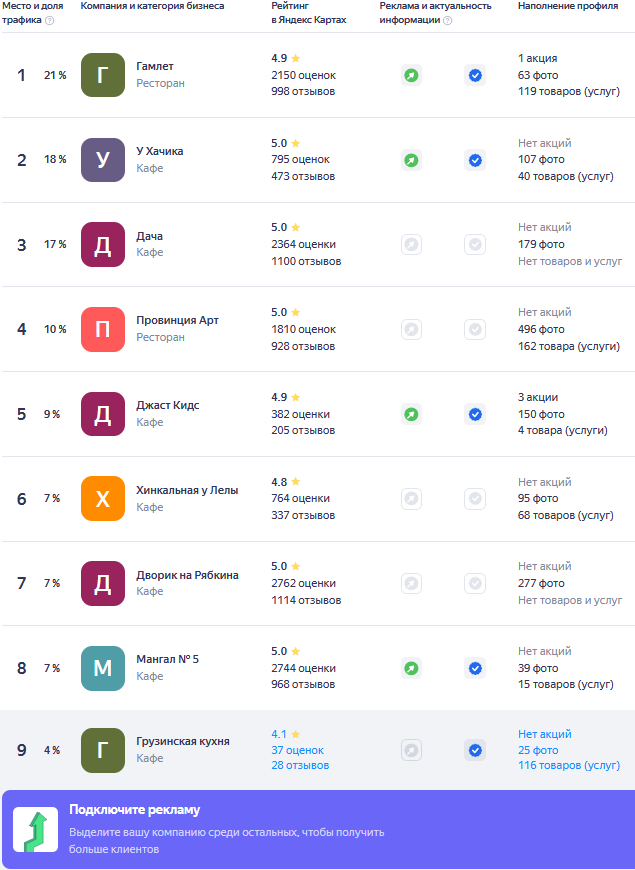The height and width of the screenshot is (870, 635).
Task: Click grey advertising icon in Дача row
Action: (x=410, y=244)
